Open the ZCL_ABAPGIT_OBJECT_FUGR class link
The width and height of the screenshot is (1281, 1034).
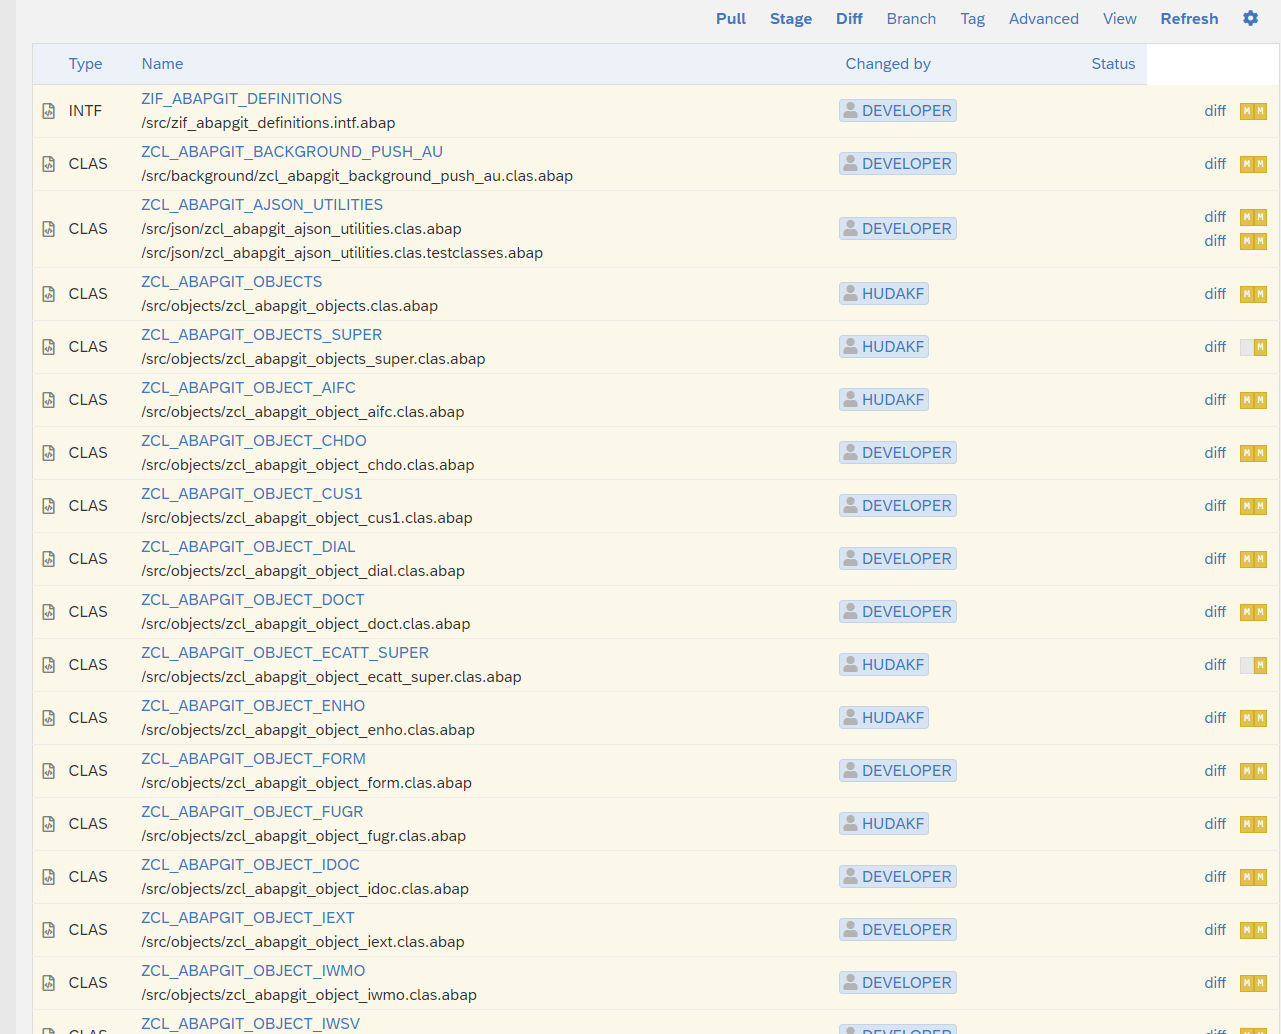[x=252, y=811]
